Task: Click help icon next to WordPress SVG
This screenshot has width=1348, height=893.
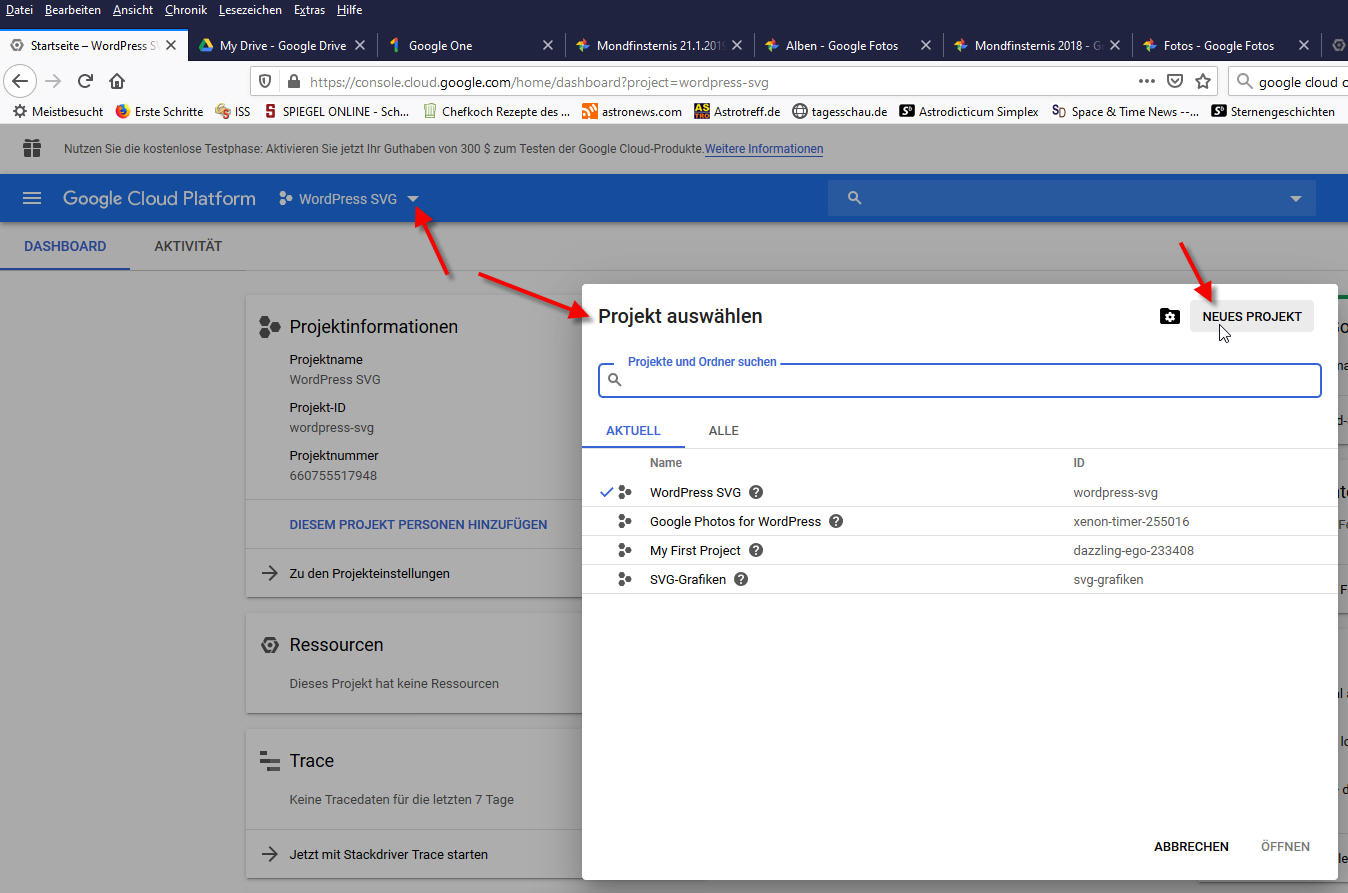Action: 756,492
